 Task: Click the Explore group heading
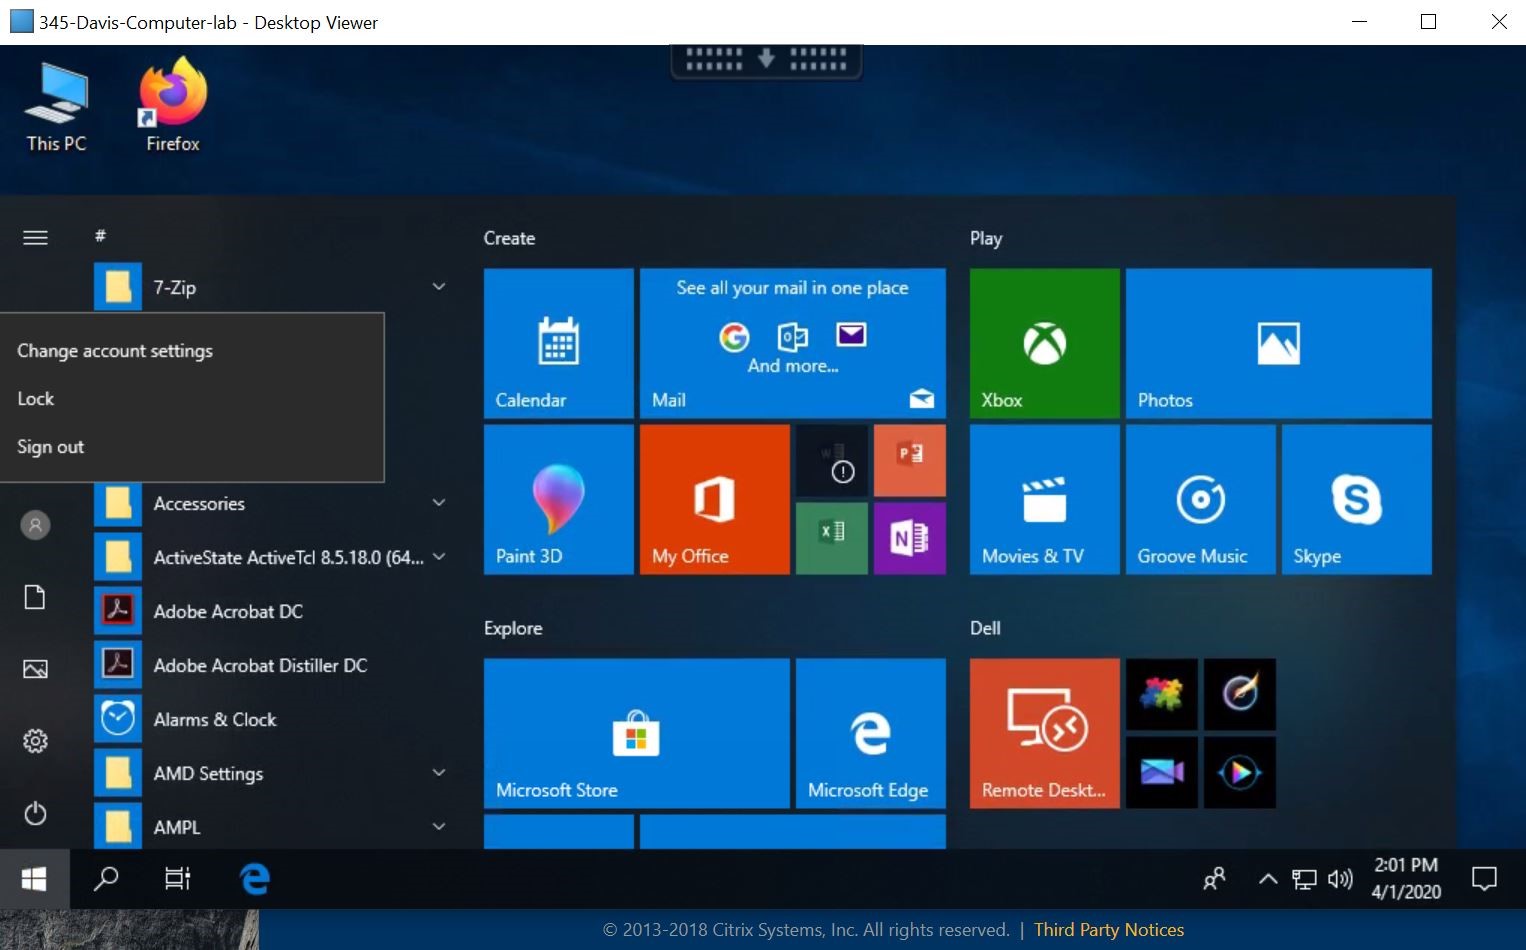tap(513, 628)
